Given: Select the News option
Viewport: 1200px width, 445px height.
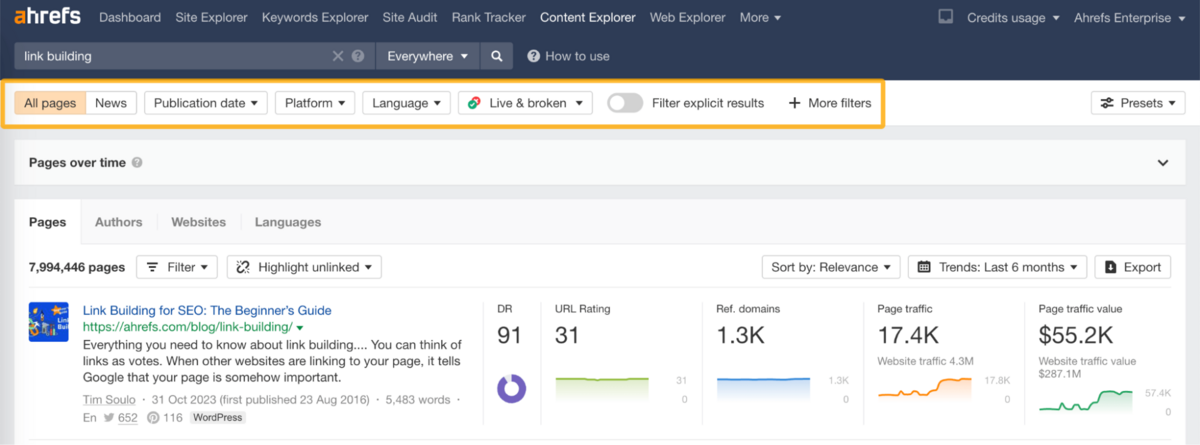Looking at the screenshot, I should (x=111, y=103).
